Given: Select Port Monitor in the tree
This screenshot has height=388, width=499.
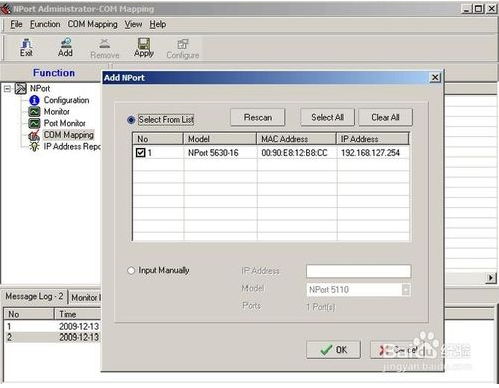Looking at the screenshot, I should click(x=65, y=123).
